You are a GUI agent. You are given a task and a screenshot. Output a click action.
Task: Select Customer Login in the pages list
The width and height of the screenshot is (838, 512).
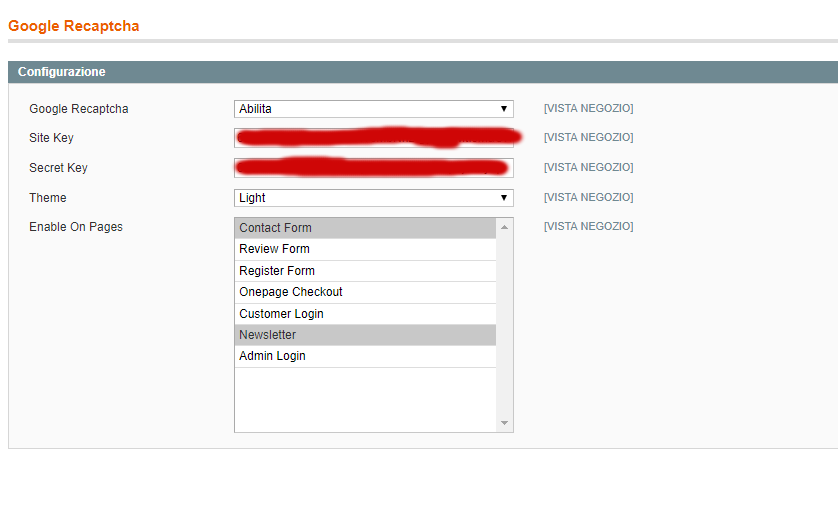(365, 314)
